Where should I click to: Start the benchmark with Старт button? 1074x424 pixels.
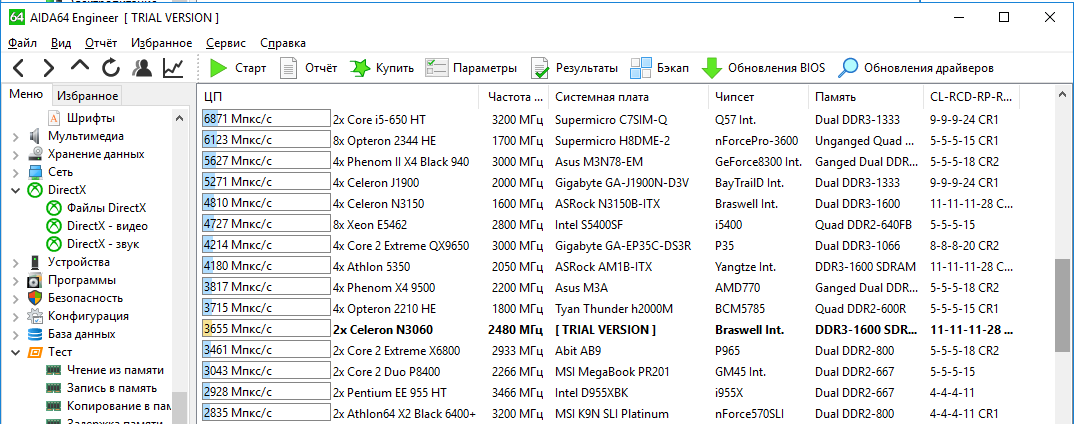[238, 68]
